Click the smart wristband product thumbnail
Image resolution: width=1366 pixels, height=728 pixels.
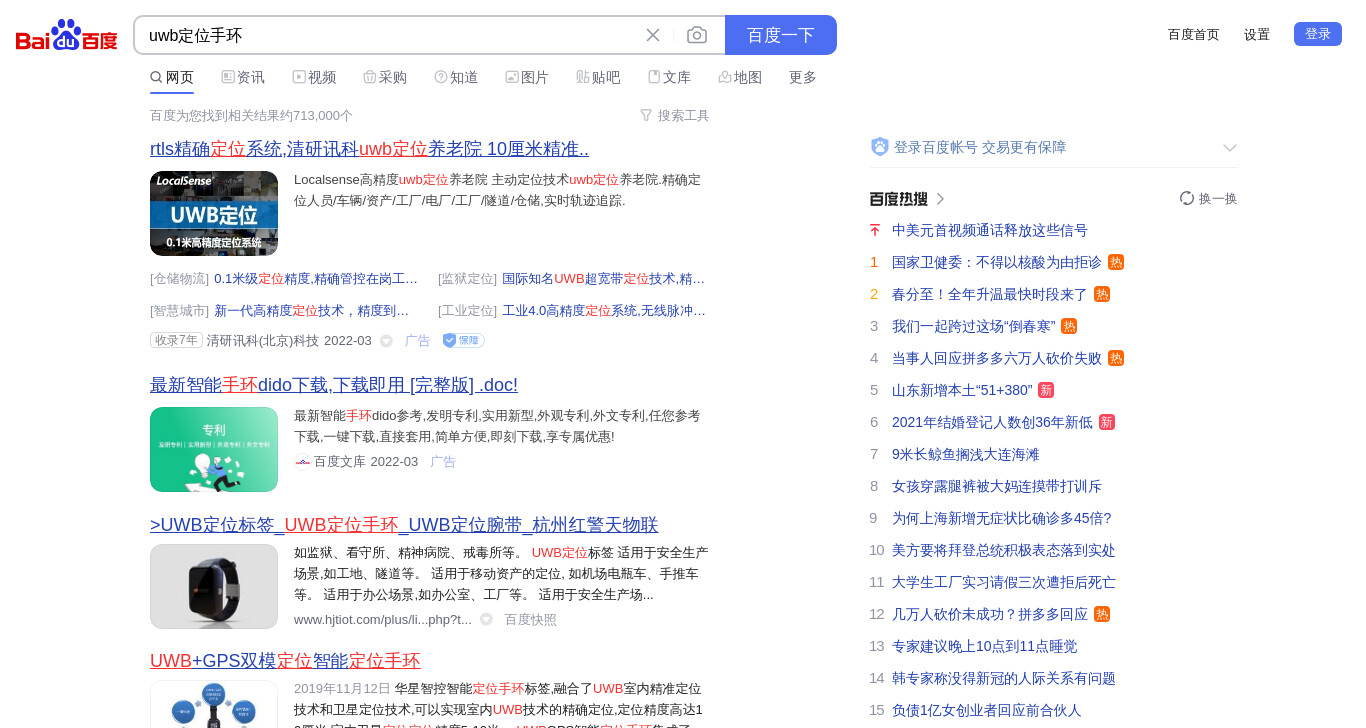click(x=214, y=586)
